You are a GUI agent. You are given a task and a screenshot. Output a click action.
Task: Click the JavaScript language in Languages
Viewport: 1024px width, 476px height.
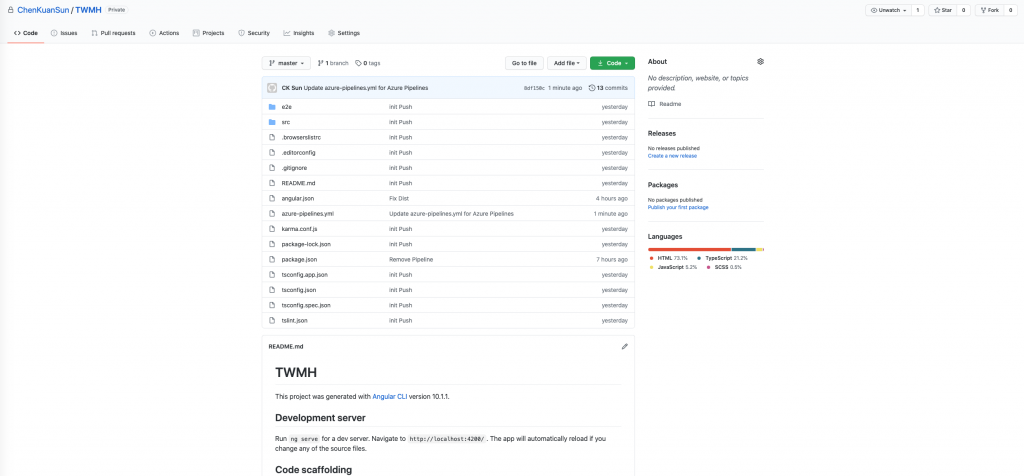[672, 267]
